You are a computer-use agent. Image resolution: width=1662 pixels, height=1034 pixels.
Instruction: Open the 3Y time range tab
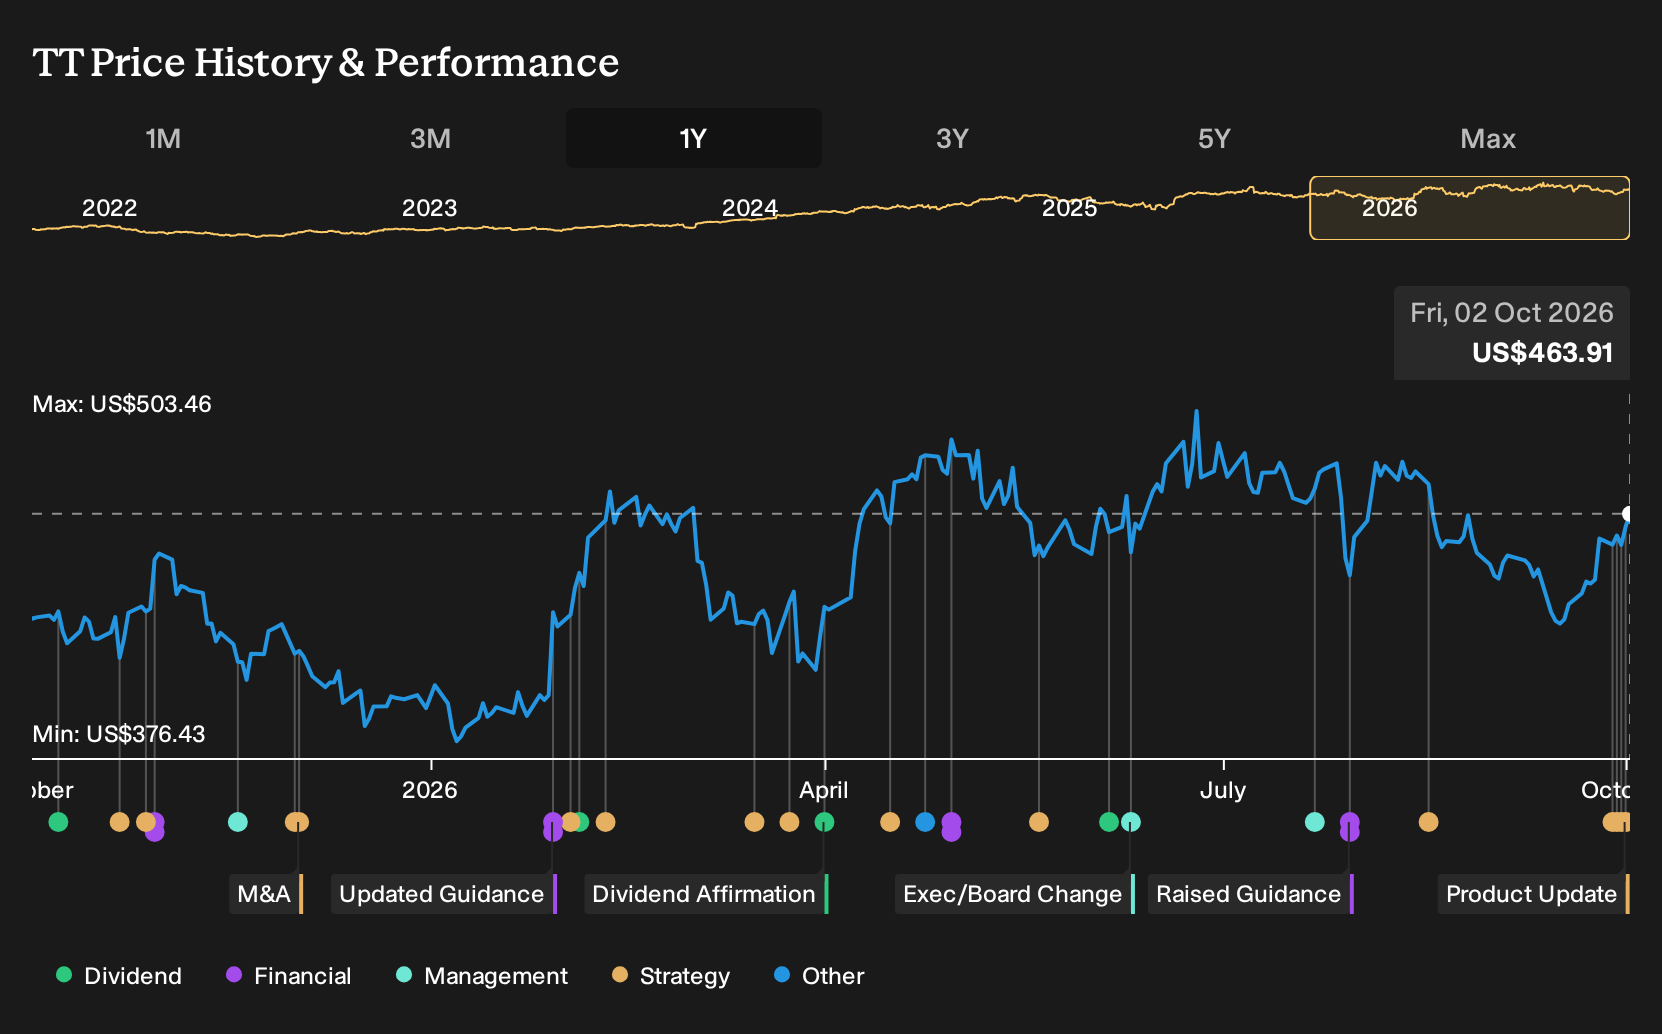pos(952,138)
